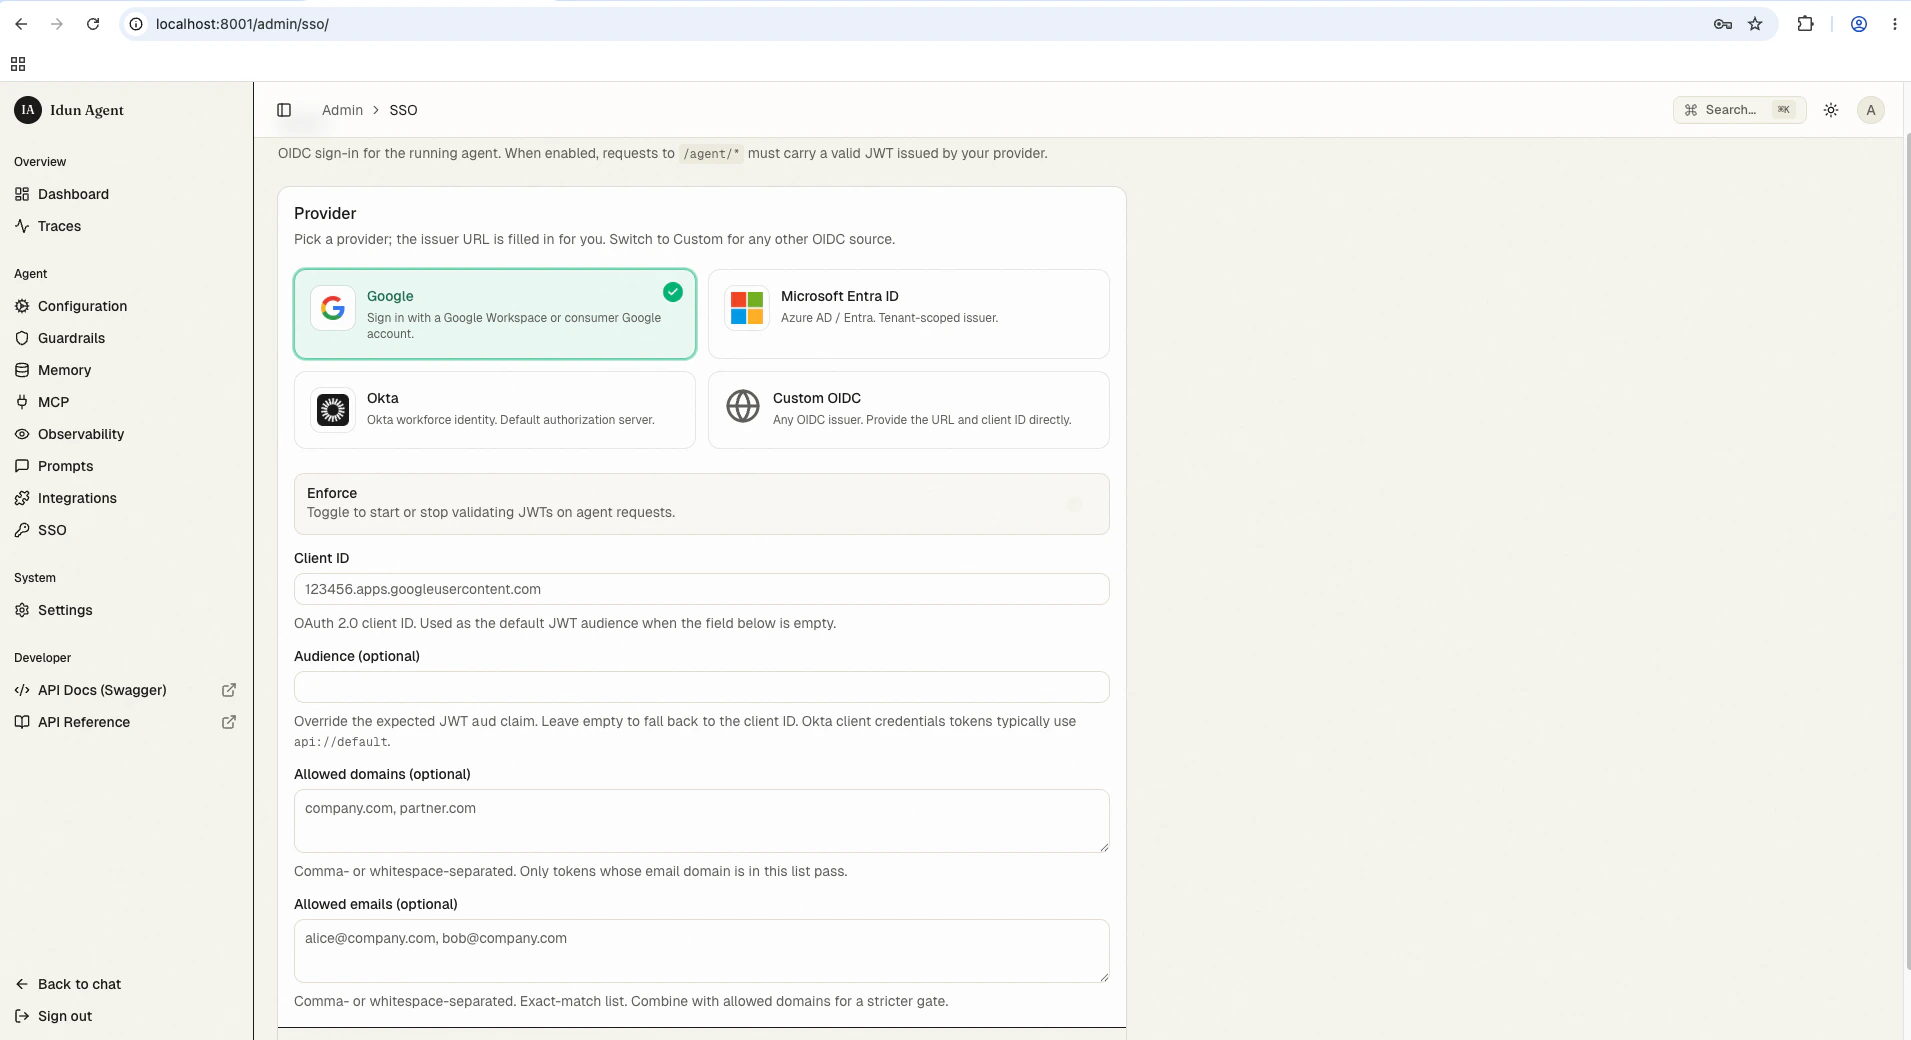Click the Back to chat arrow icon
This screenshot has height=1040, width=1911.
click(x=22, y=984)
